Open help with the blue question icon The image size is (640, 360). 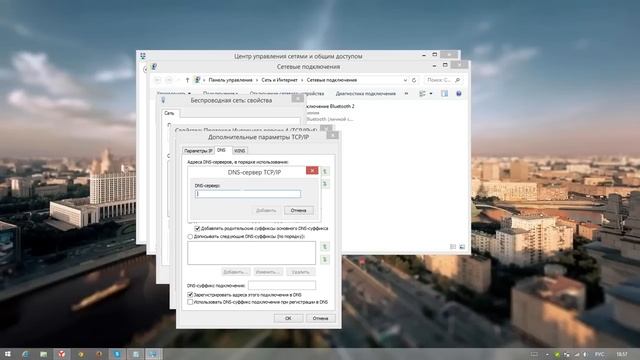click(x=459, y=93)
